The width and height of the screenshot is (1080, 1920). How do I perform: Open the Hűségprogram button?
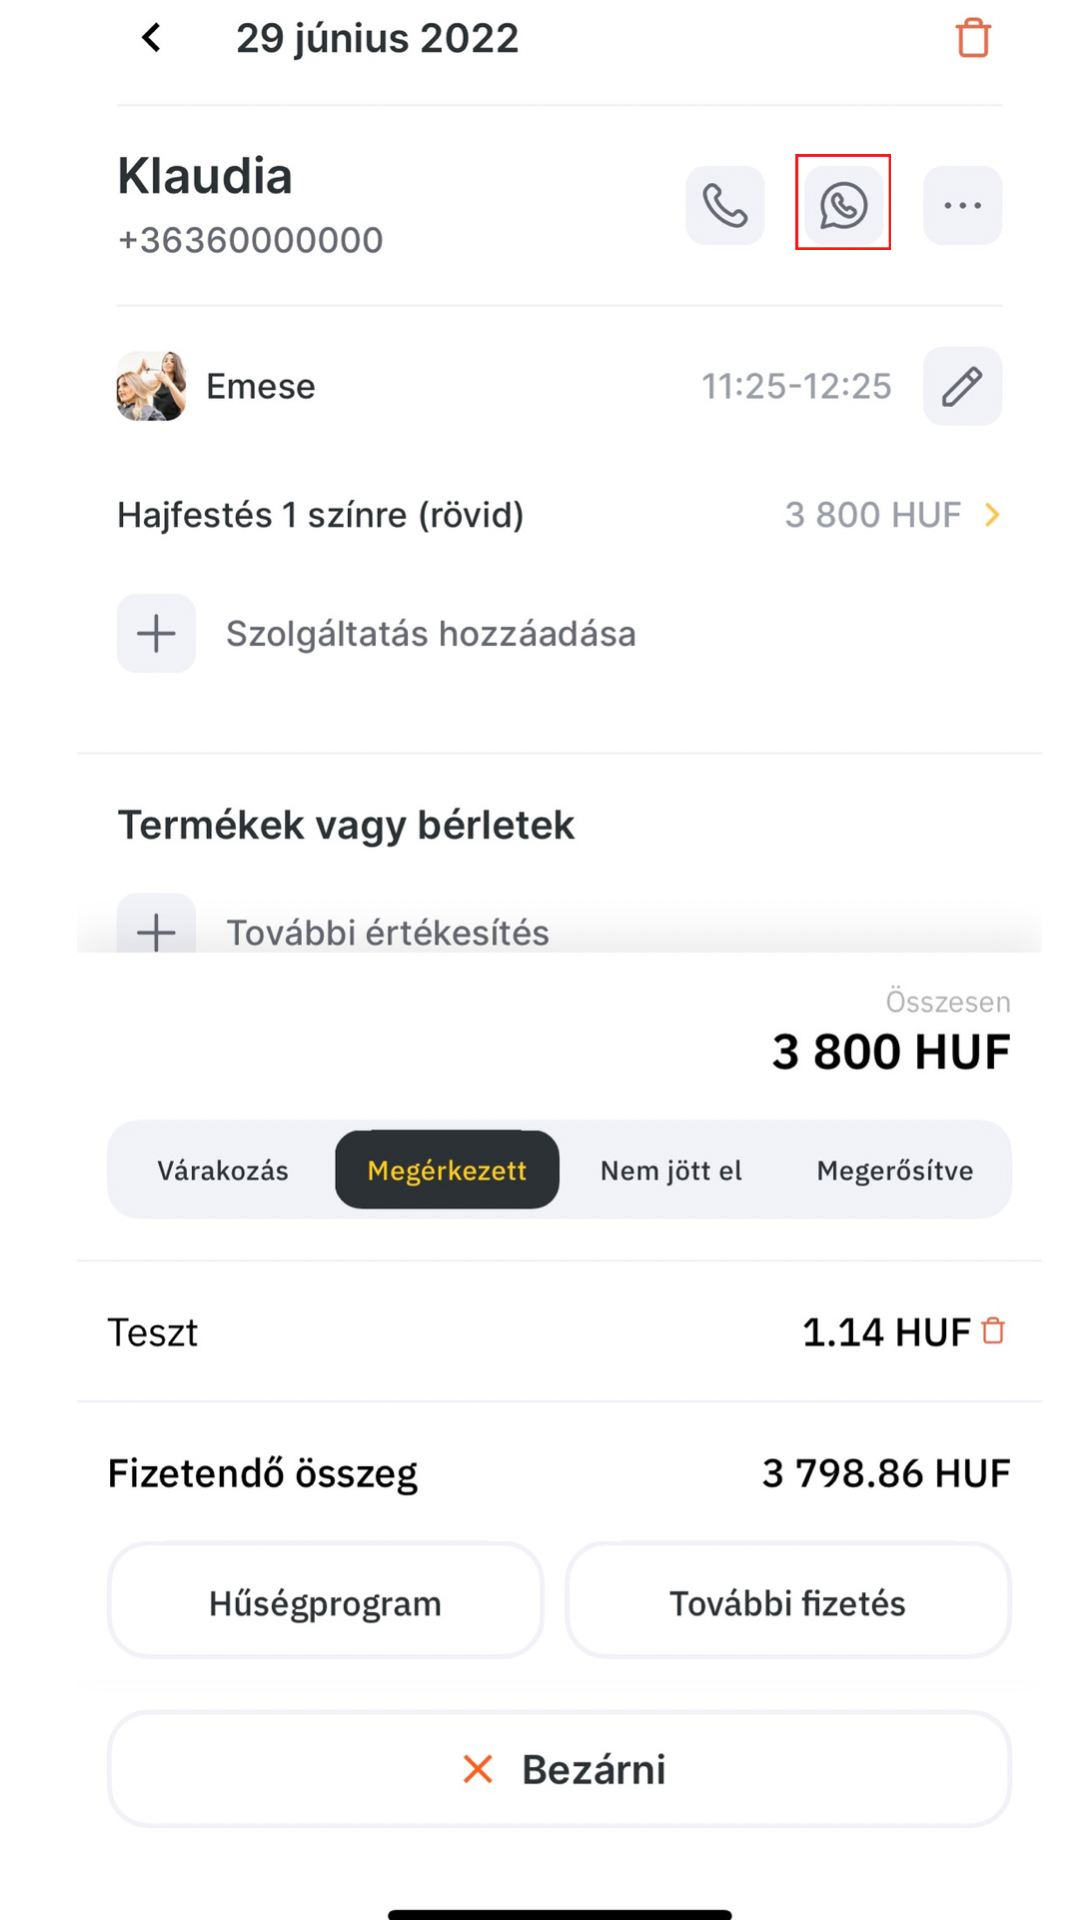pyautogui.click(x=325, y=1603)
